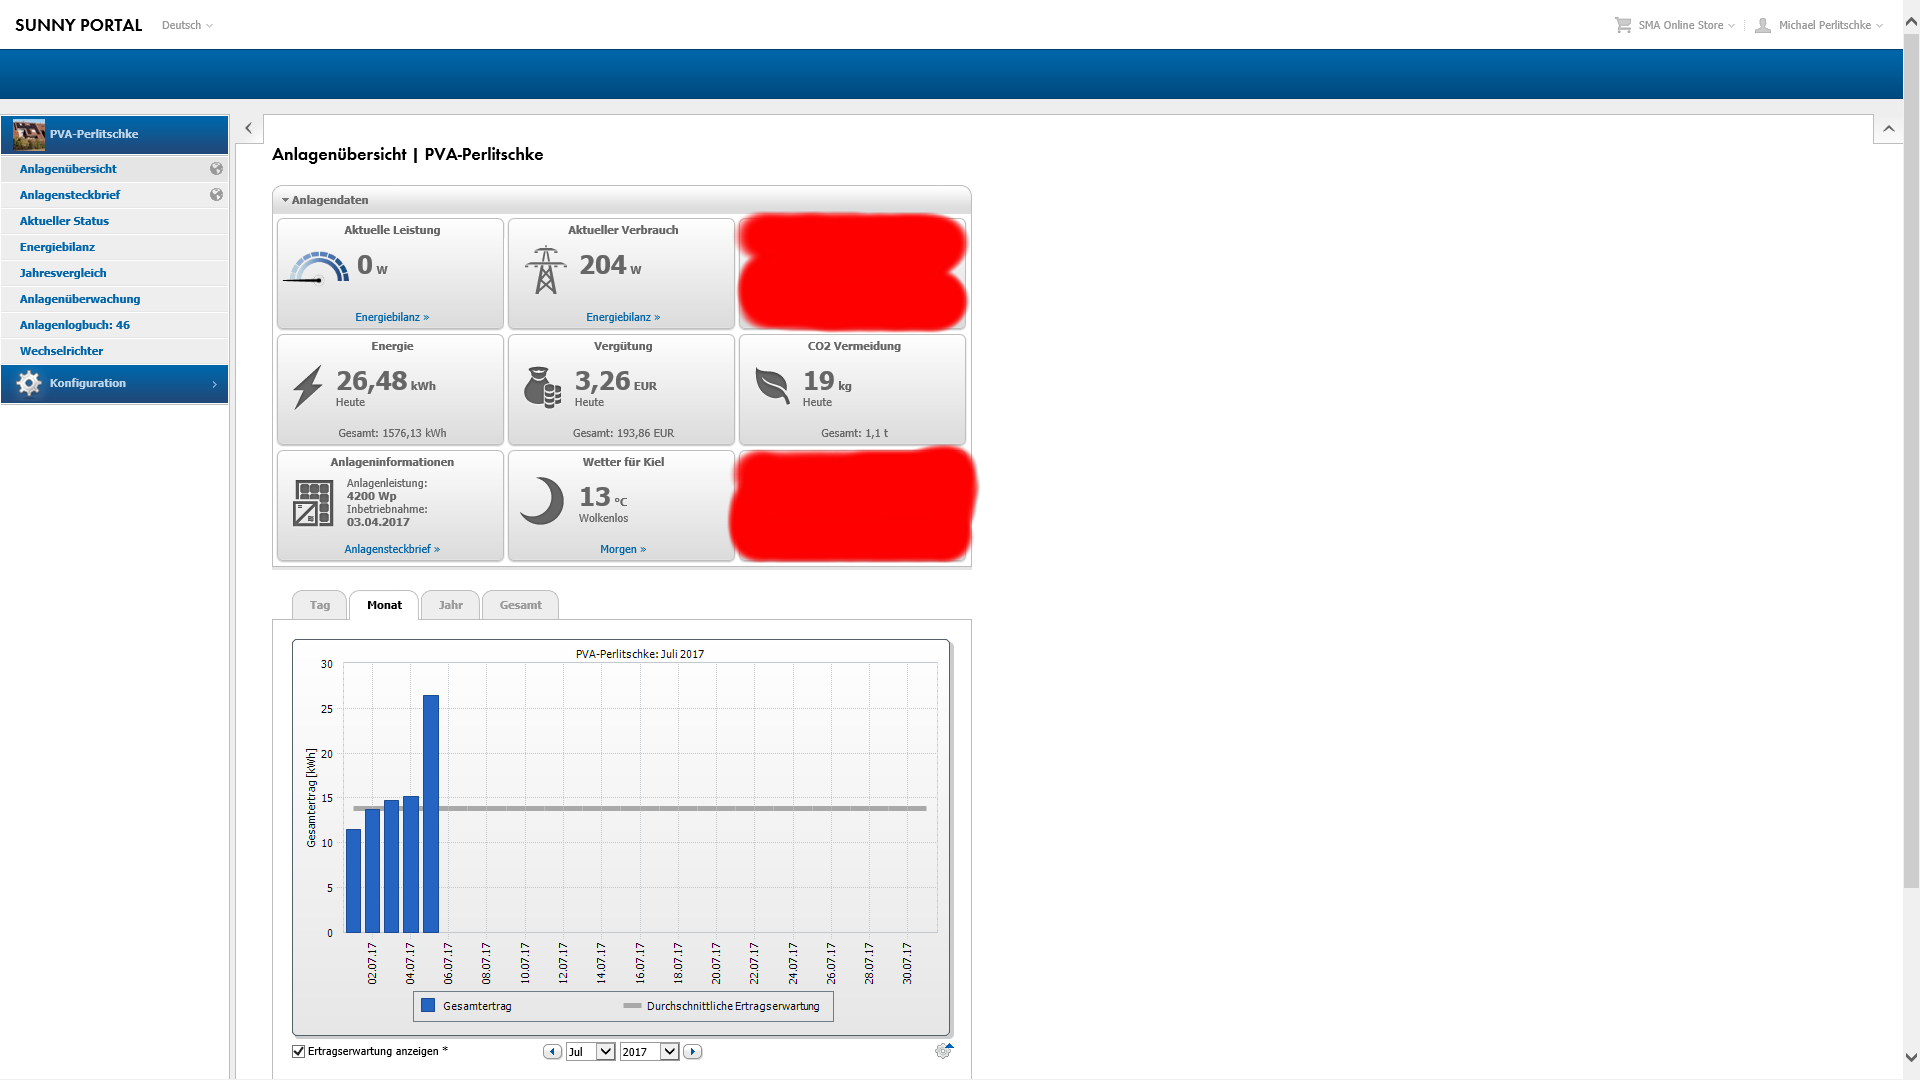
Task: Click the page vertical scrollbar thumb
Action: (x=1911, y=460)
